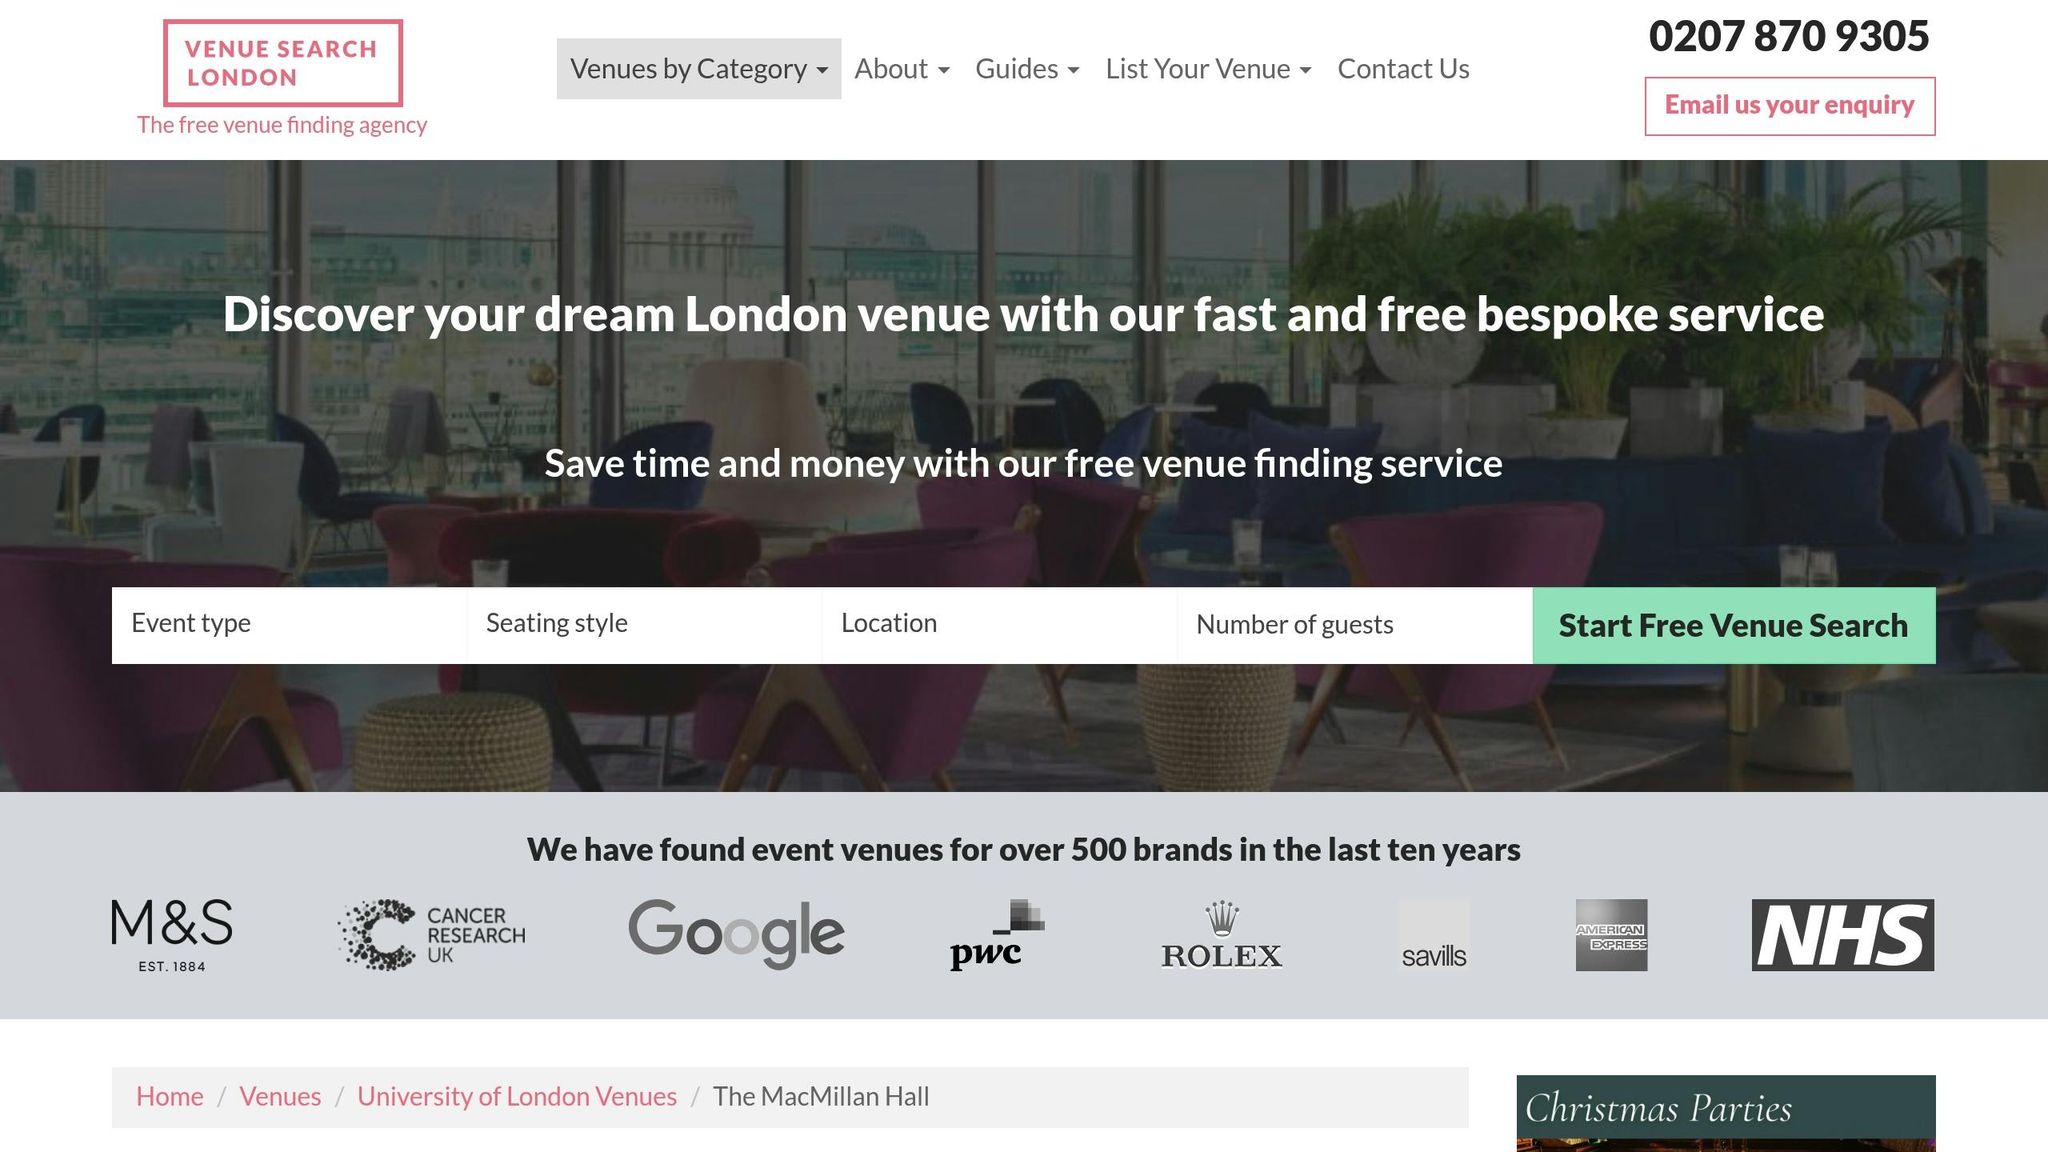
Task: Click the Venue Search London logo
Action: [283, 63]
